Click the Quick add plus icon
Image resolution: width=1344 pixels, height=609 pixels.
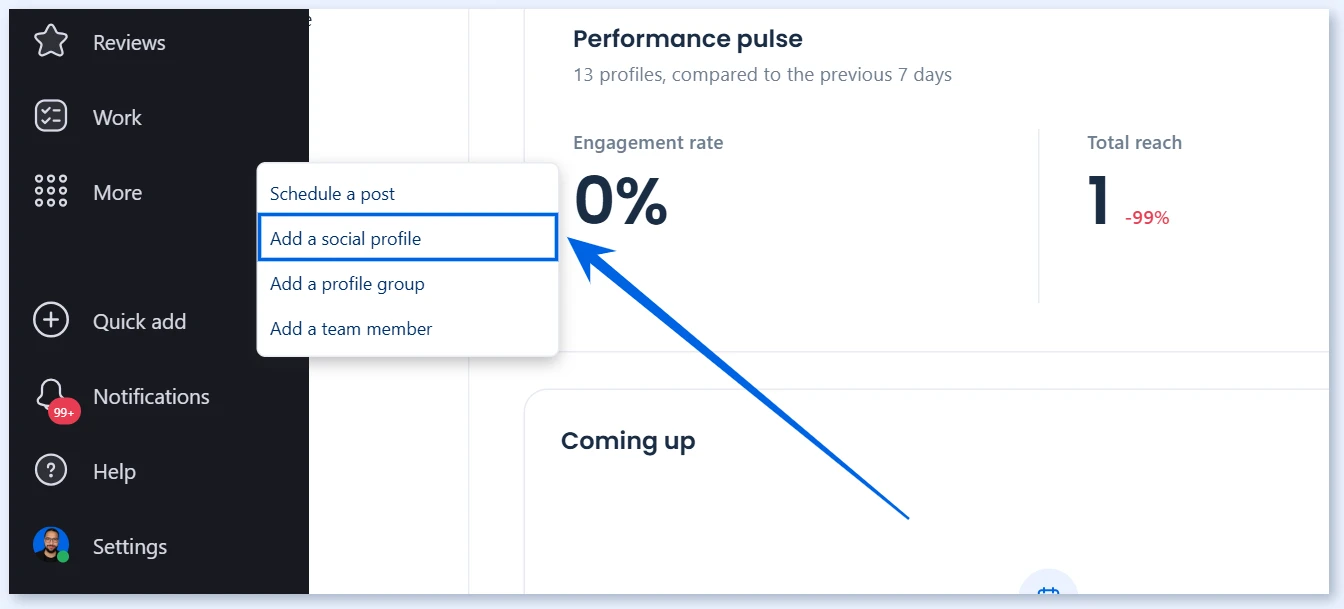click(x=51, y=320)
